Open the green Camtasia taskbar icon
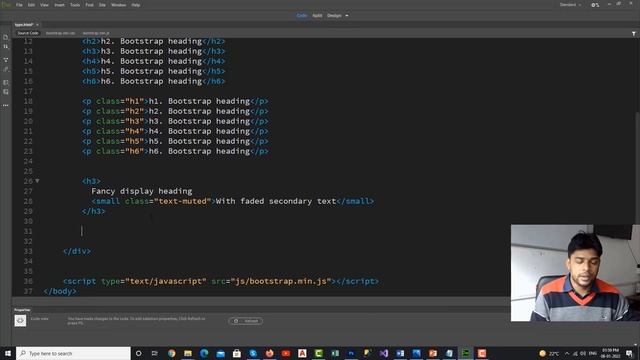The width and height of the screenshot is (640, 360). pyautogui.click(x=318, y=353)
